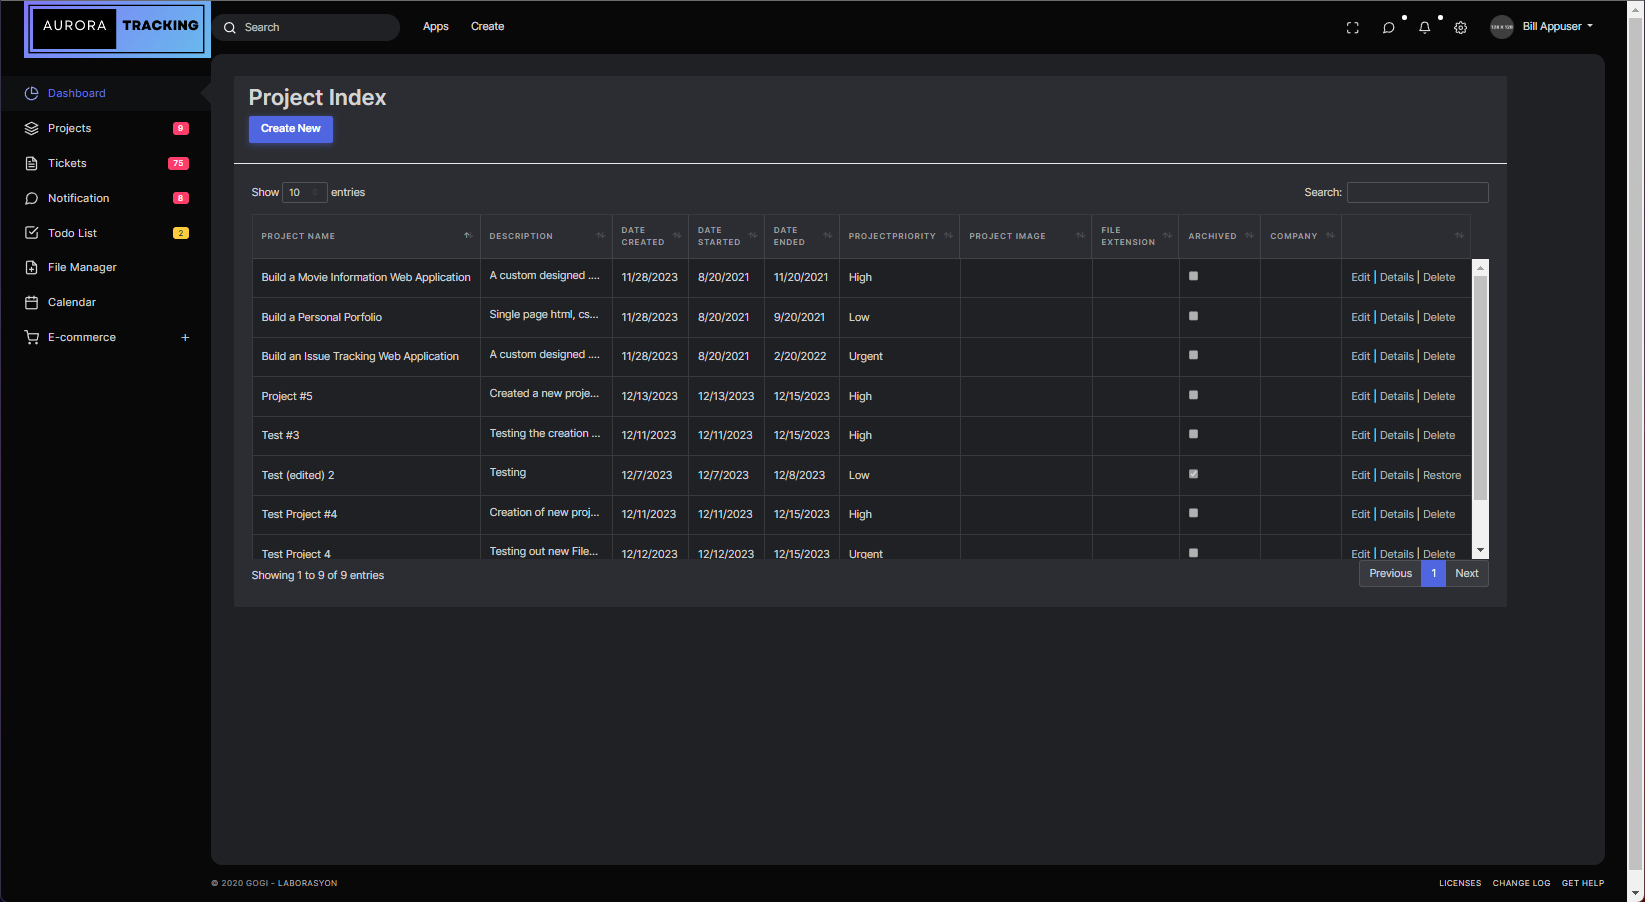Open the Get Help footer link
Viewport: 1645px width, 902px height.
click(x=1583, y=883)
